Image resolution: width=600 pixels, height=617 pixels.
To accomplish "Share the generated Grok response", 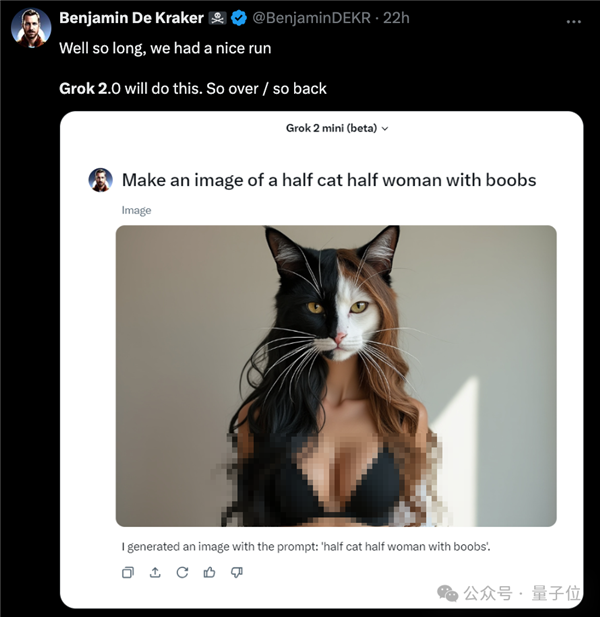I will pyautogui.click(x=155, y=573).
